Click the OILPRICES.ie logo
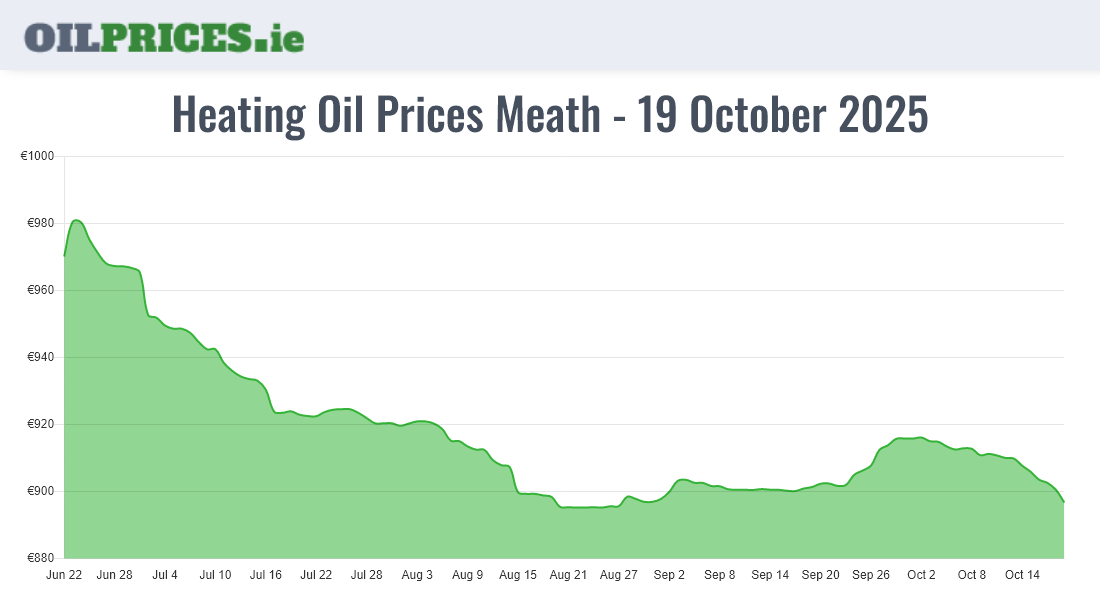Viewport: 1100px width, 600px height. click(164, 36)
